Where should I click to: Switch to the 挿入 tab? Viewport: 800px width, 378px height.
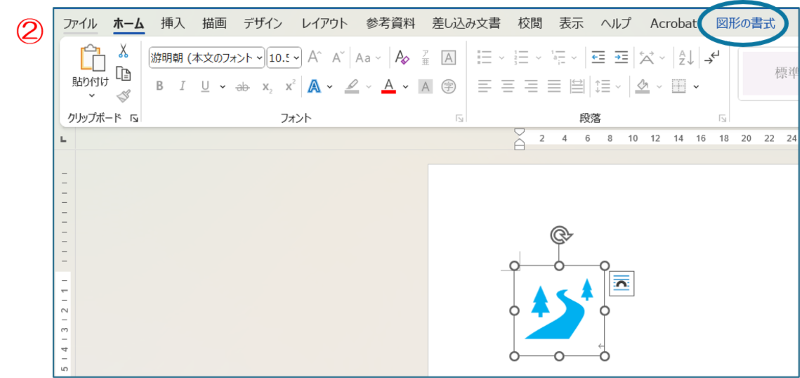tap(173, 23)
